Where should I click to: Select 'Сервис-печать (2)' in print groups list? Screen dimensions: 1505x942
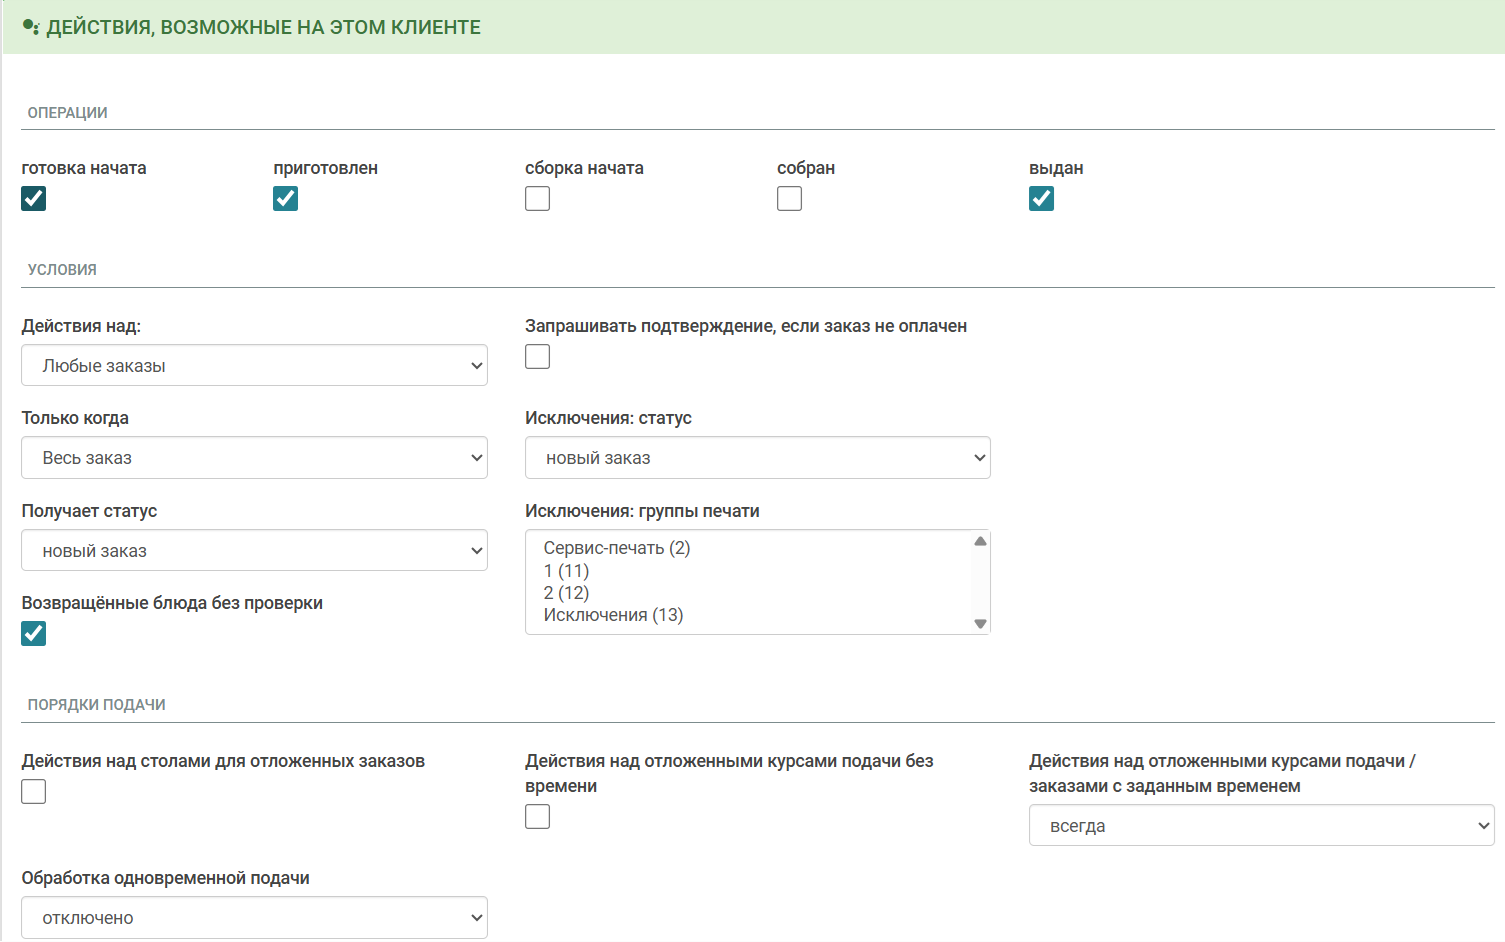(617, 548)
